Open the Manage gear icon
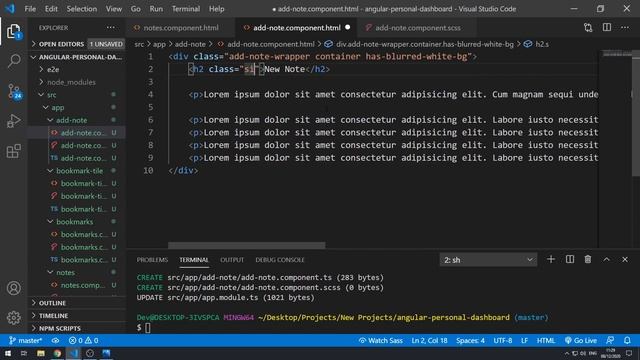 (13, 318)
